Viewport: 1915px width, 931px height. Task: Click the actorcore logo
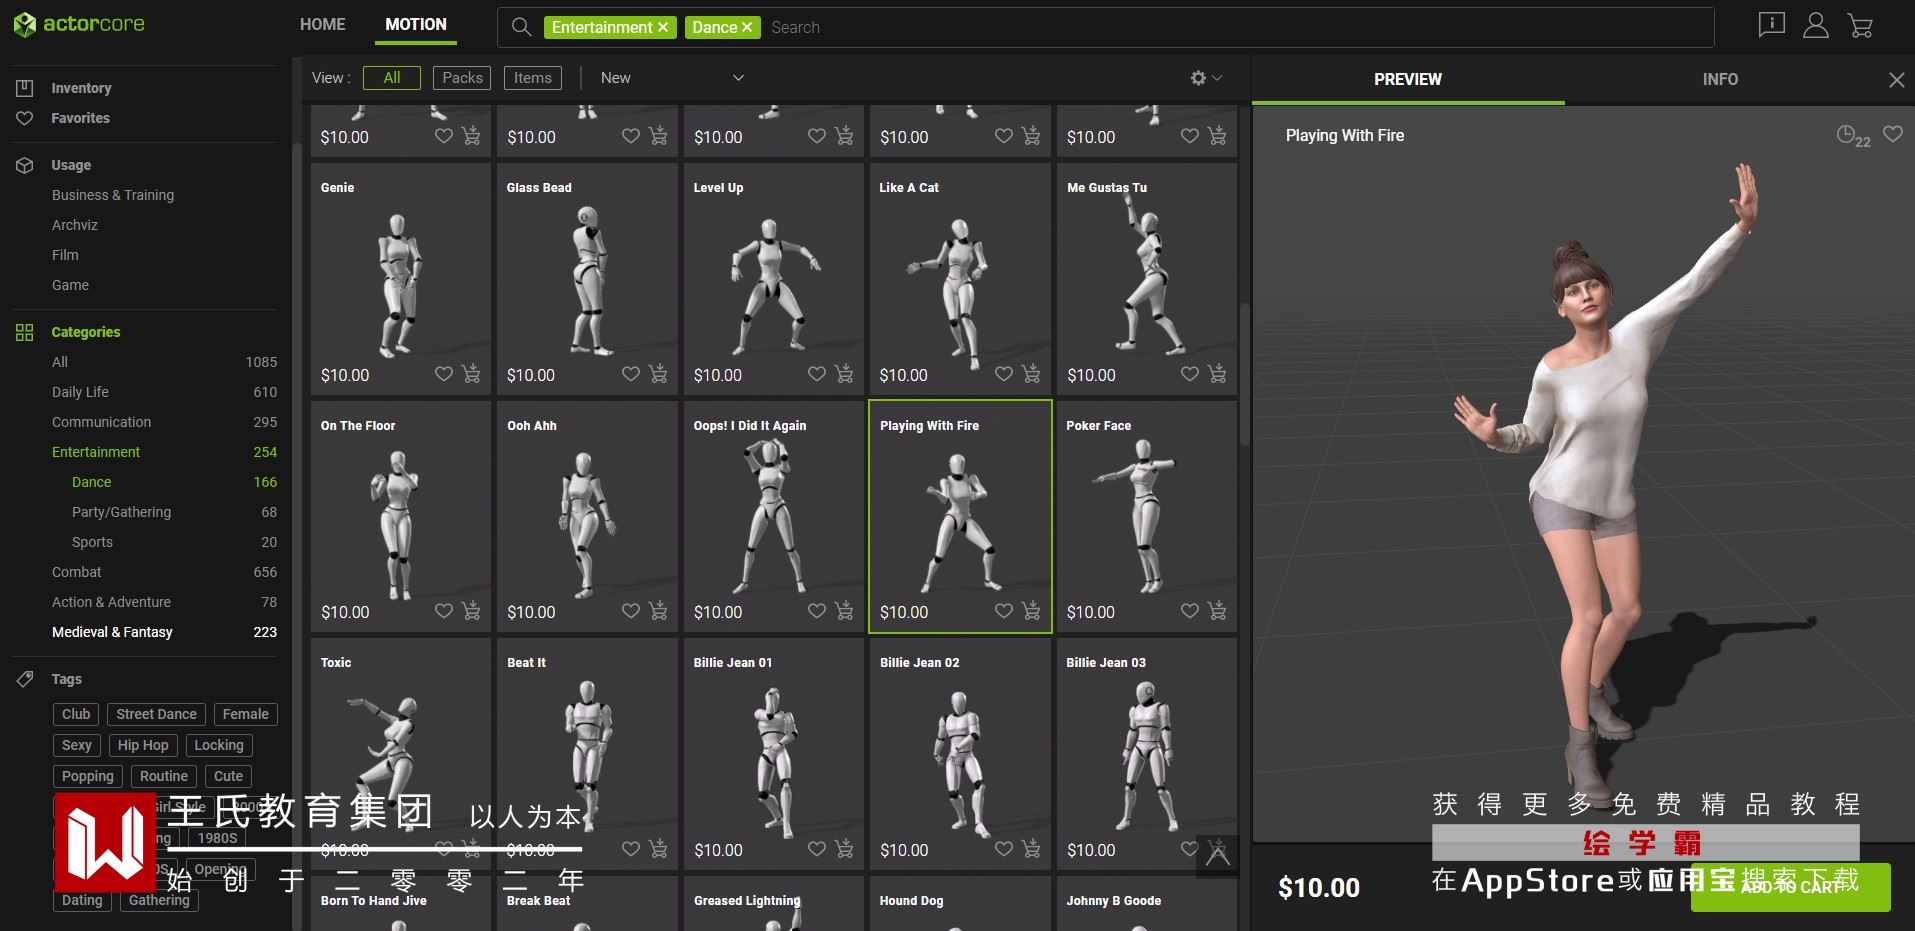tap(79, 24)
